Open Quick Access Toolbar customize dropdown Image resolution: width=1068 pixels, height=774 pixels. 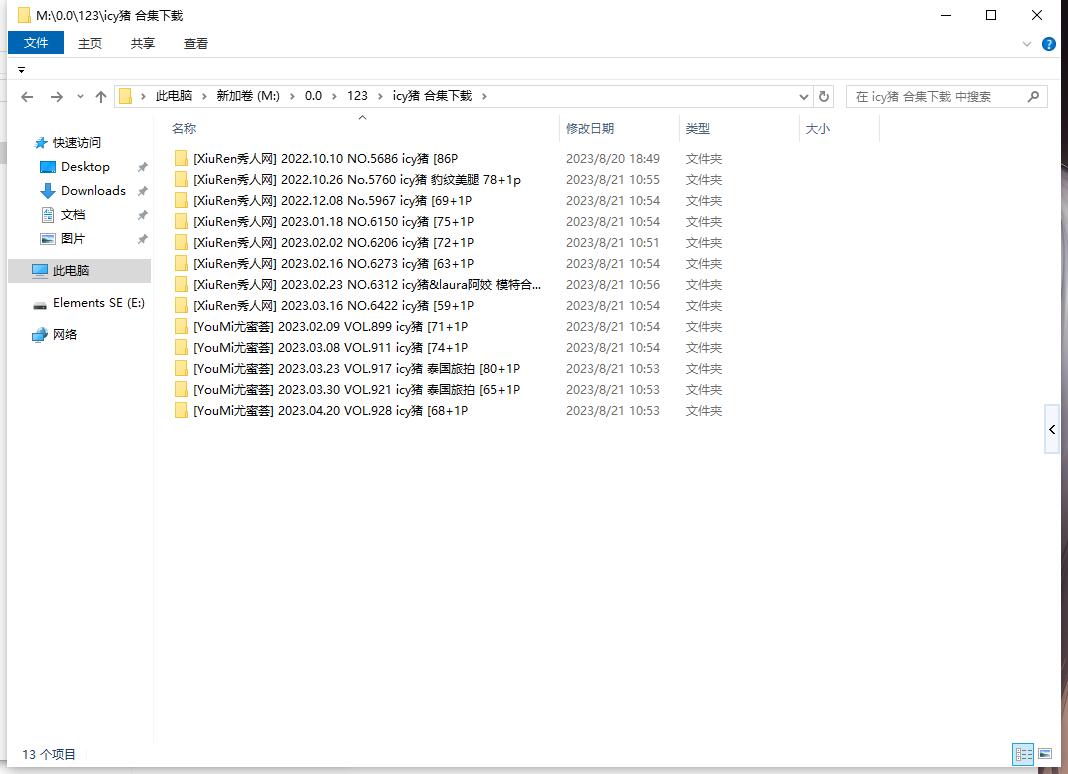point(21,70)
